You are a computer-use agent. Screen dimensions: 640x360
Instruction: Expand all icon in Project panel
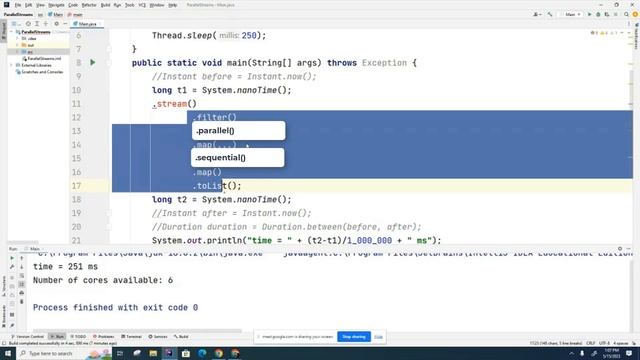pos(37,24)
